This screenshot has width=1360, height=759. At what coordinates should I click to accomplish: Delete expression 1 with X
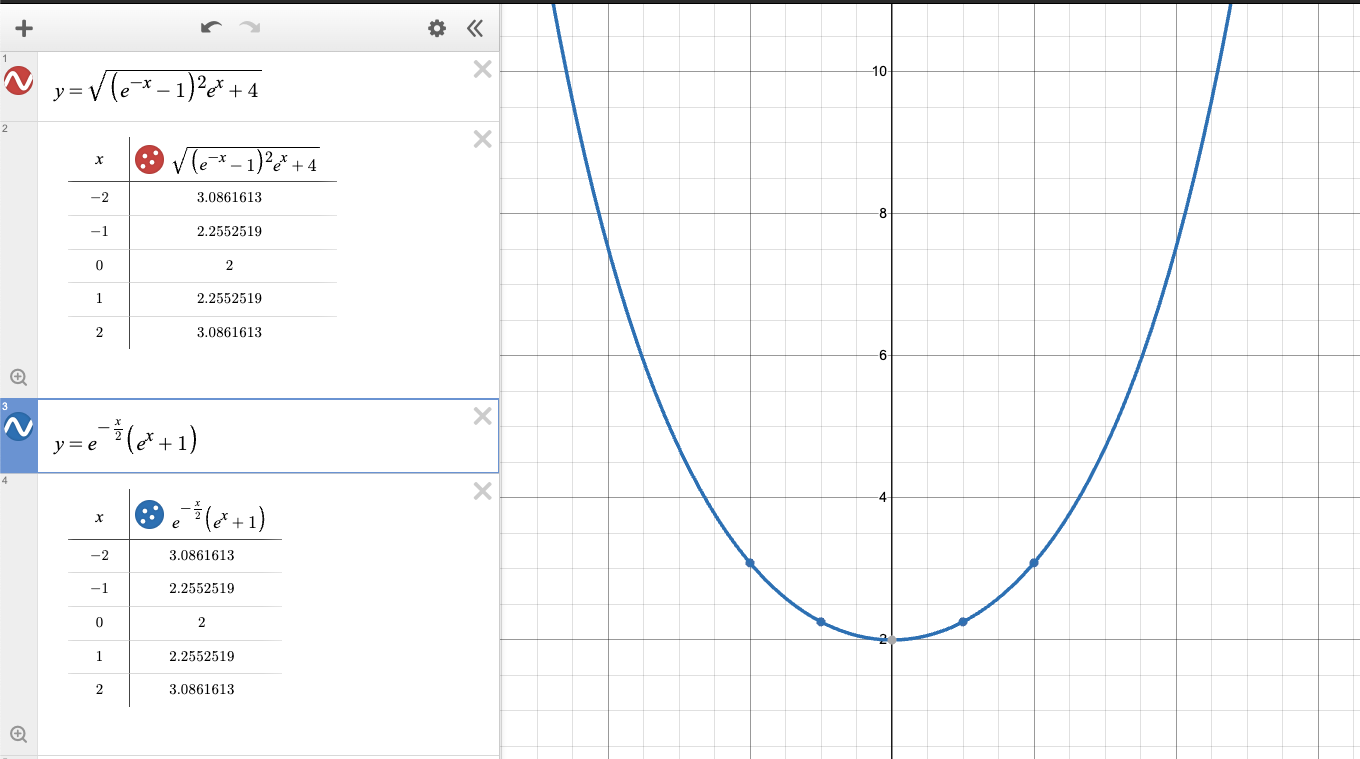point(482,69)
